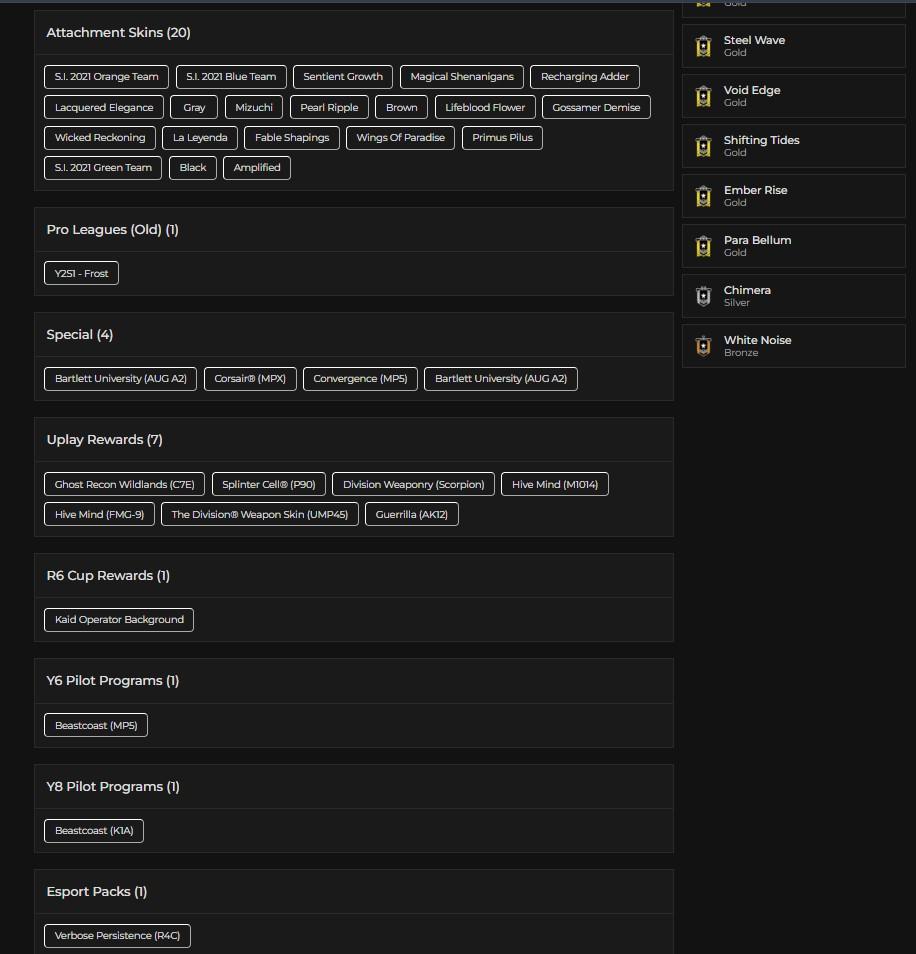Click the Hive Mind (FMG-9) tag
This screenshot has width=916, height=954.
pos(99,514)
